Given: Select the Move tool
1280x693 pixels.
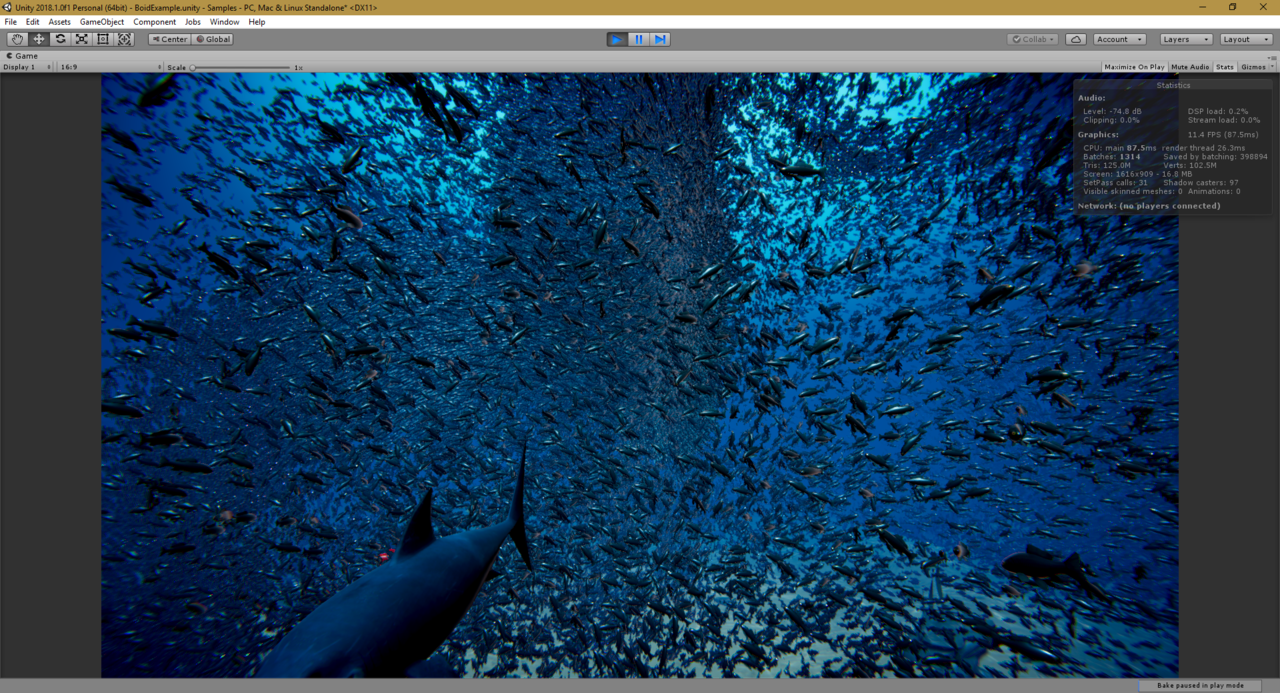Looking at the screenshot, I should click(39, 39).
